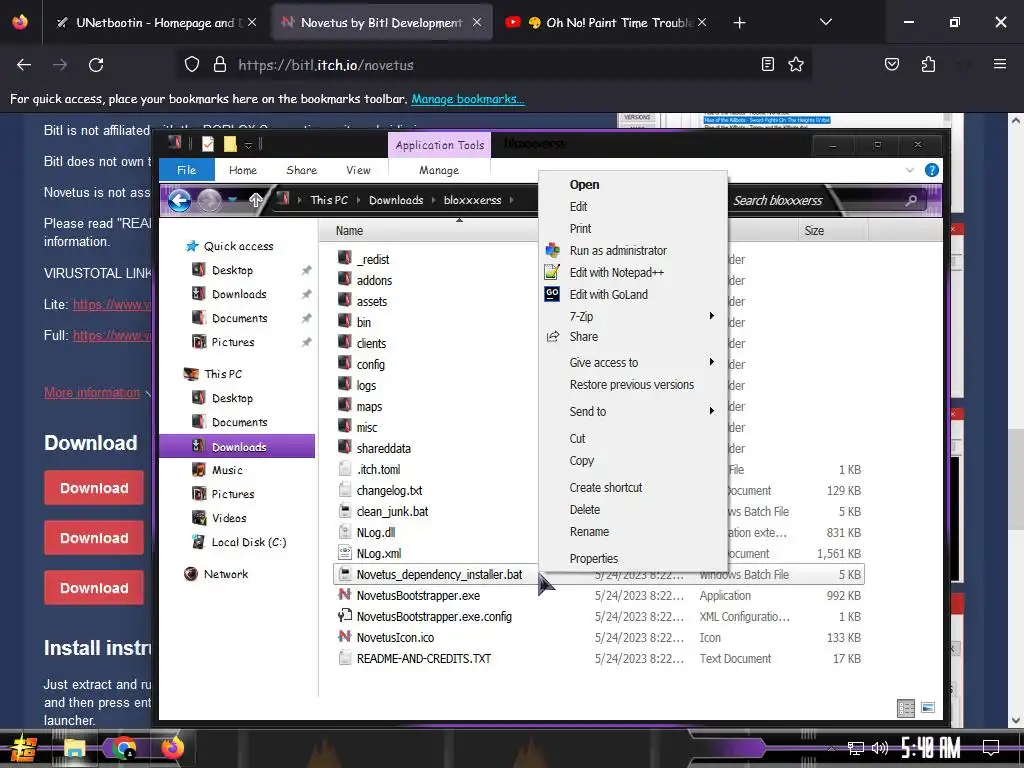Choose Open in the context menu
The image size is (1024, 768).
click(x=584, y=185)
